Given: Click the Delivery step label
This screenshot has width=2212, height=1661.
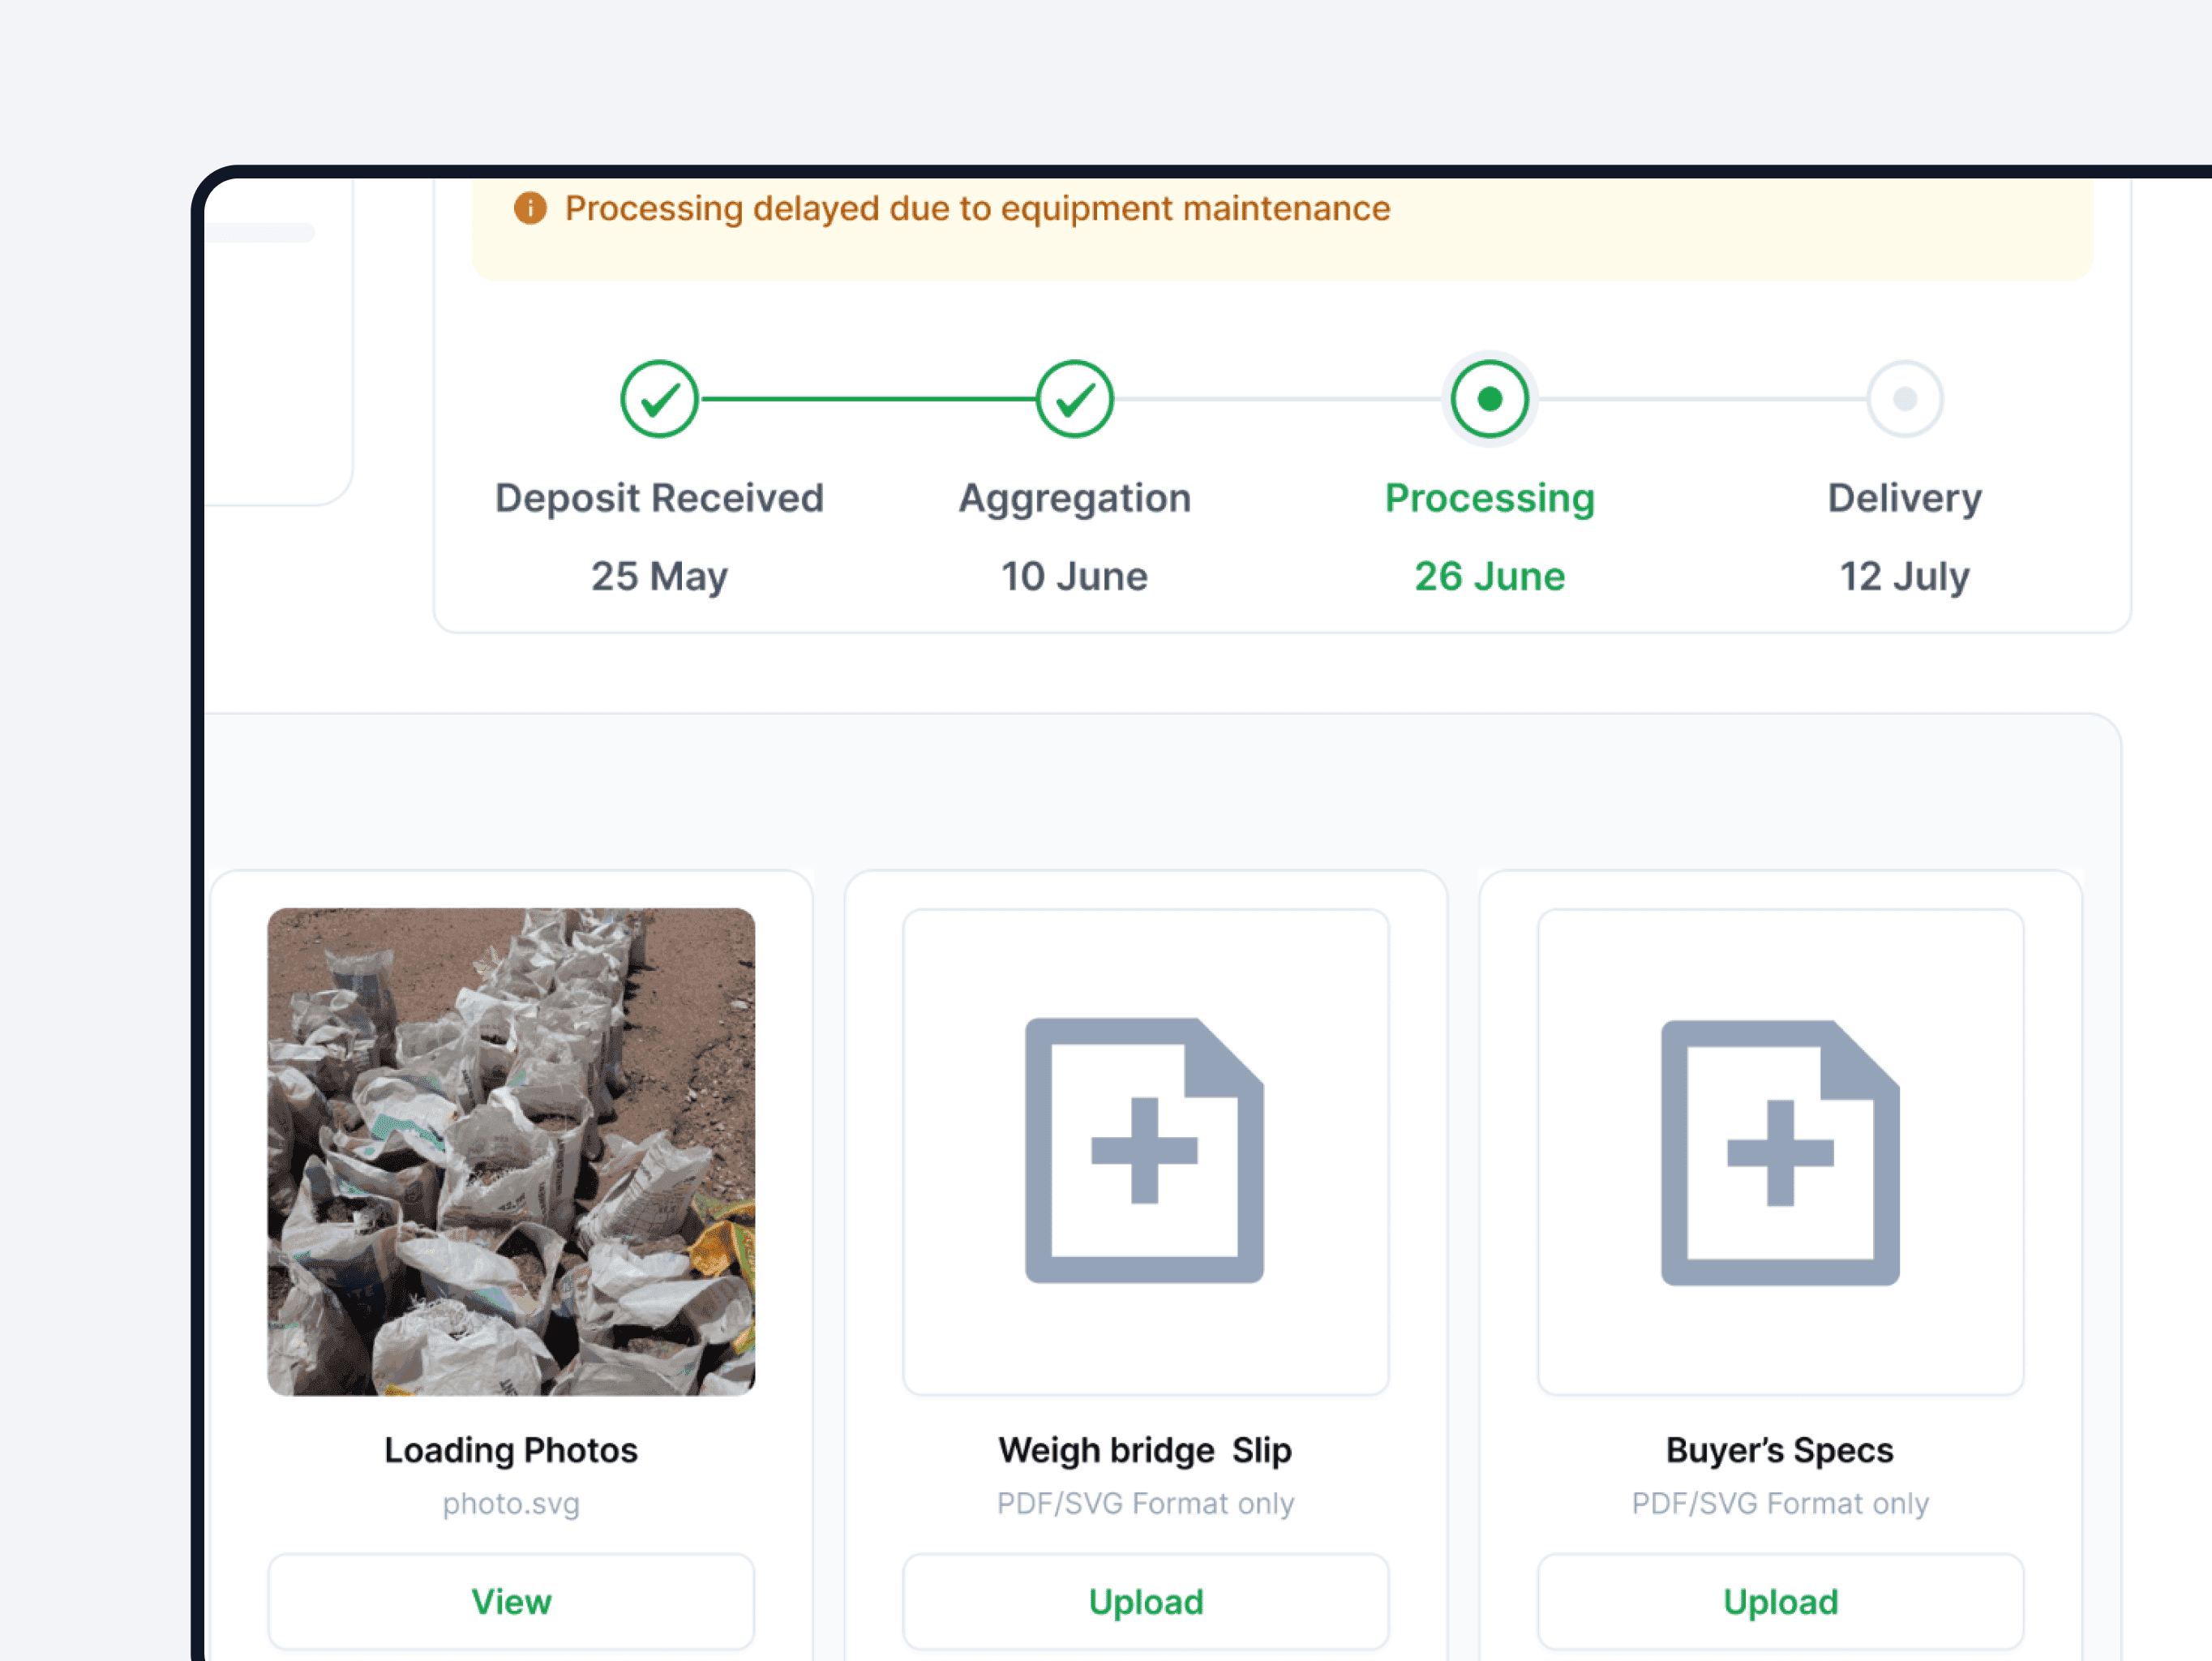Looking at the screenshot, I should tap(1904, 498).
